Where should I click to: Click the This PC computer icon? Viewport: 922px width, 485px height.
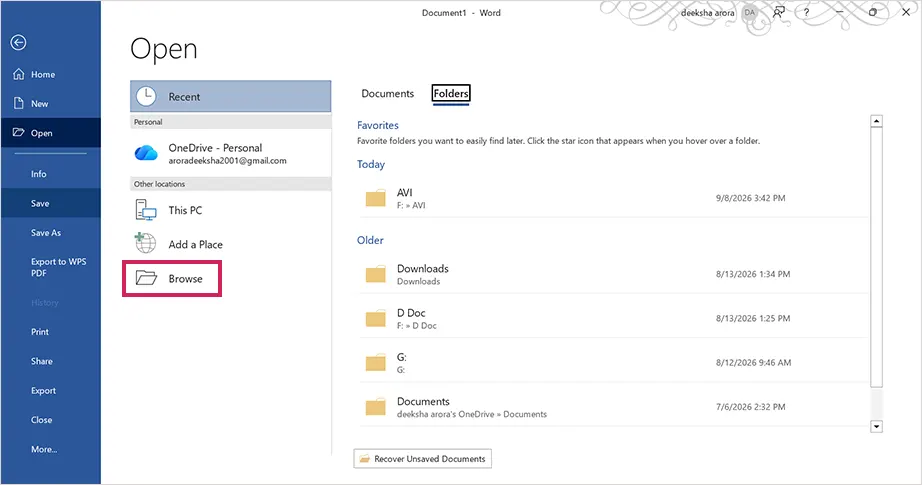[146, 210]
